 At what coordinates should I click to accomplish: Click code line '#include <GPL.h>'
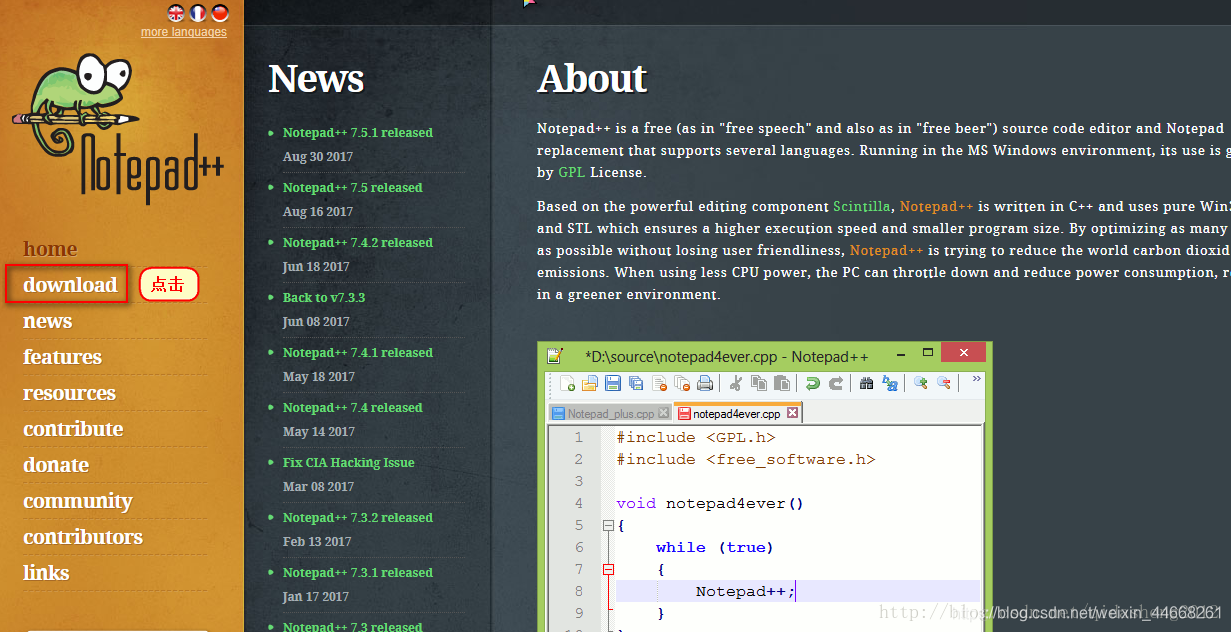pos(696,437)
